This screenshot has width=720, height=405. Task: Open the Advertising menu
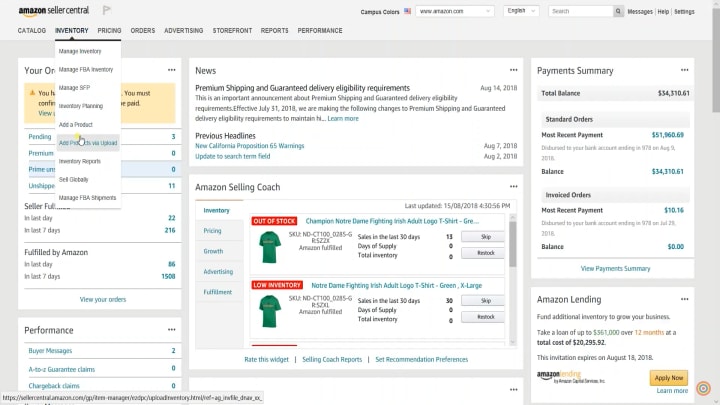[x=184, y=30]
